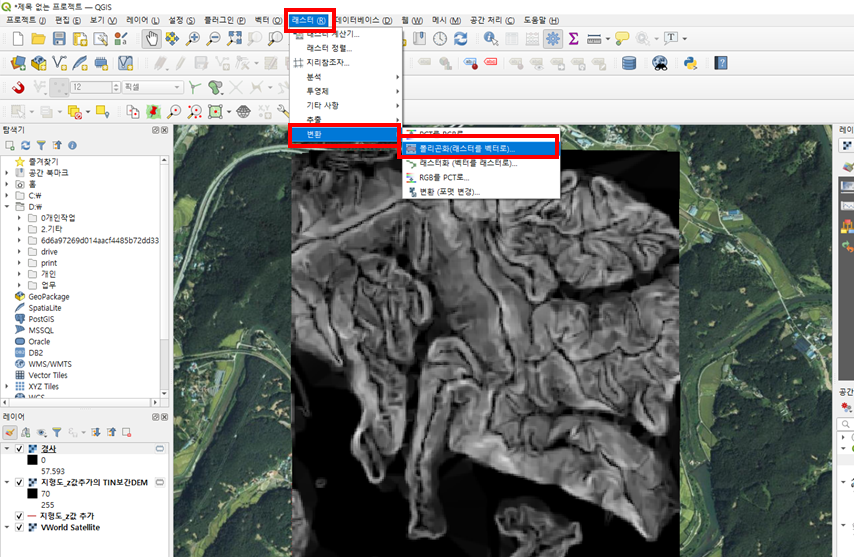
Task: Open the 공간 처리 menu
Action: click(492, 20)
